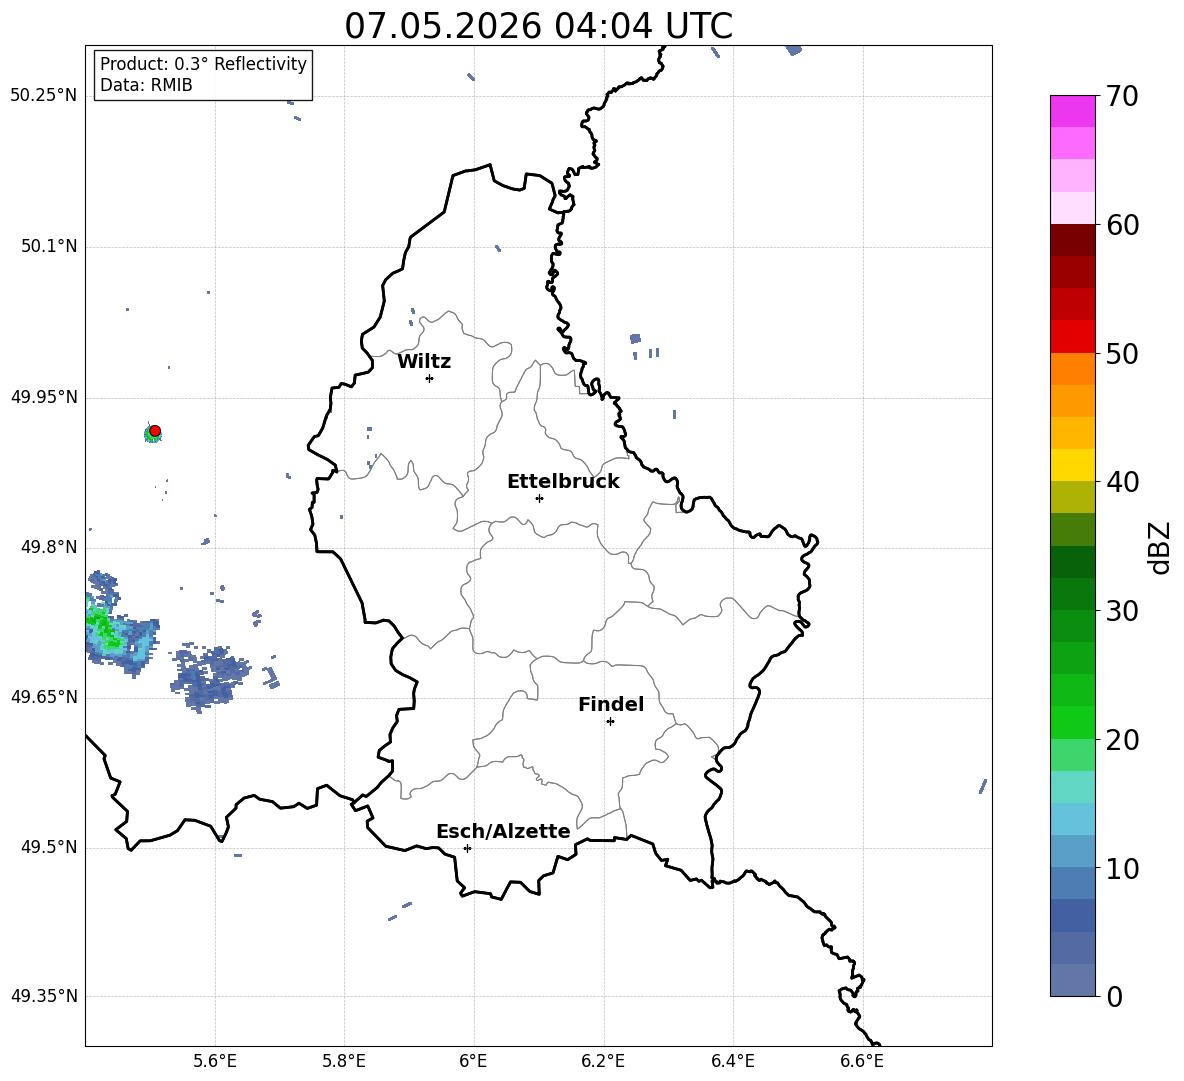Click the dBZ colorbar axis label

(1159, 547)
